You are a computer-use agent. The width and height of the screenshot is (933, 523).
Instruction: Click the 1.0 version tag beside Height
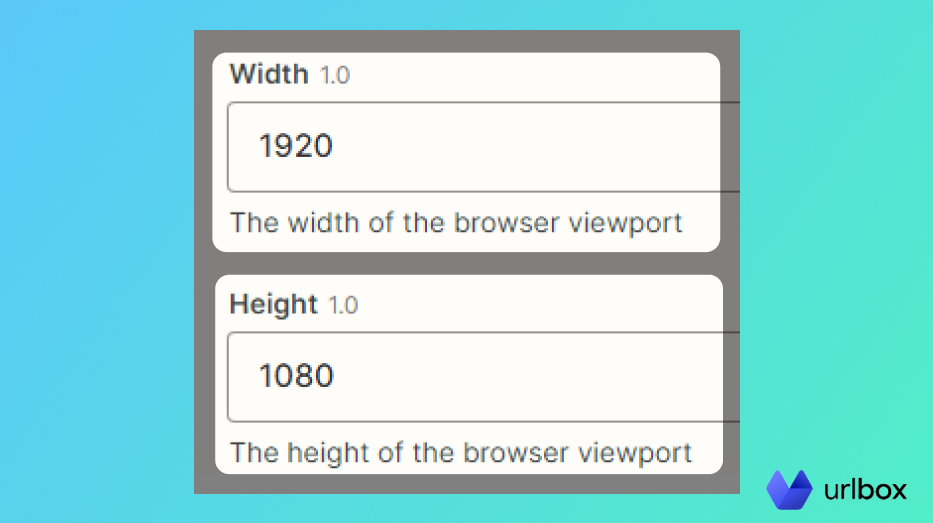coord(343,305)
